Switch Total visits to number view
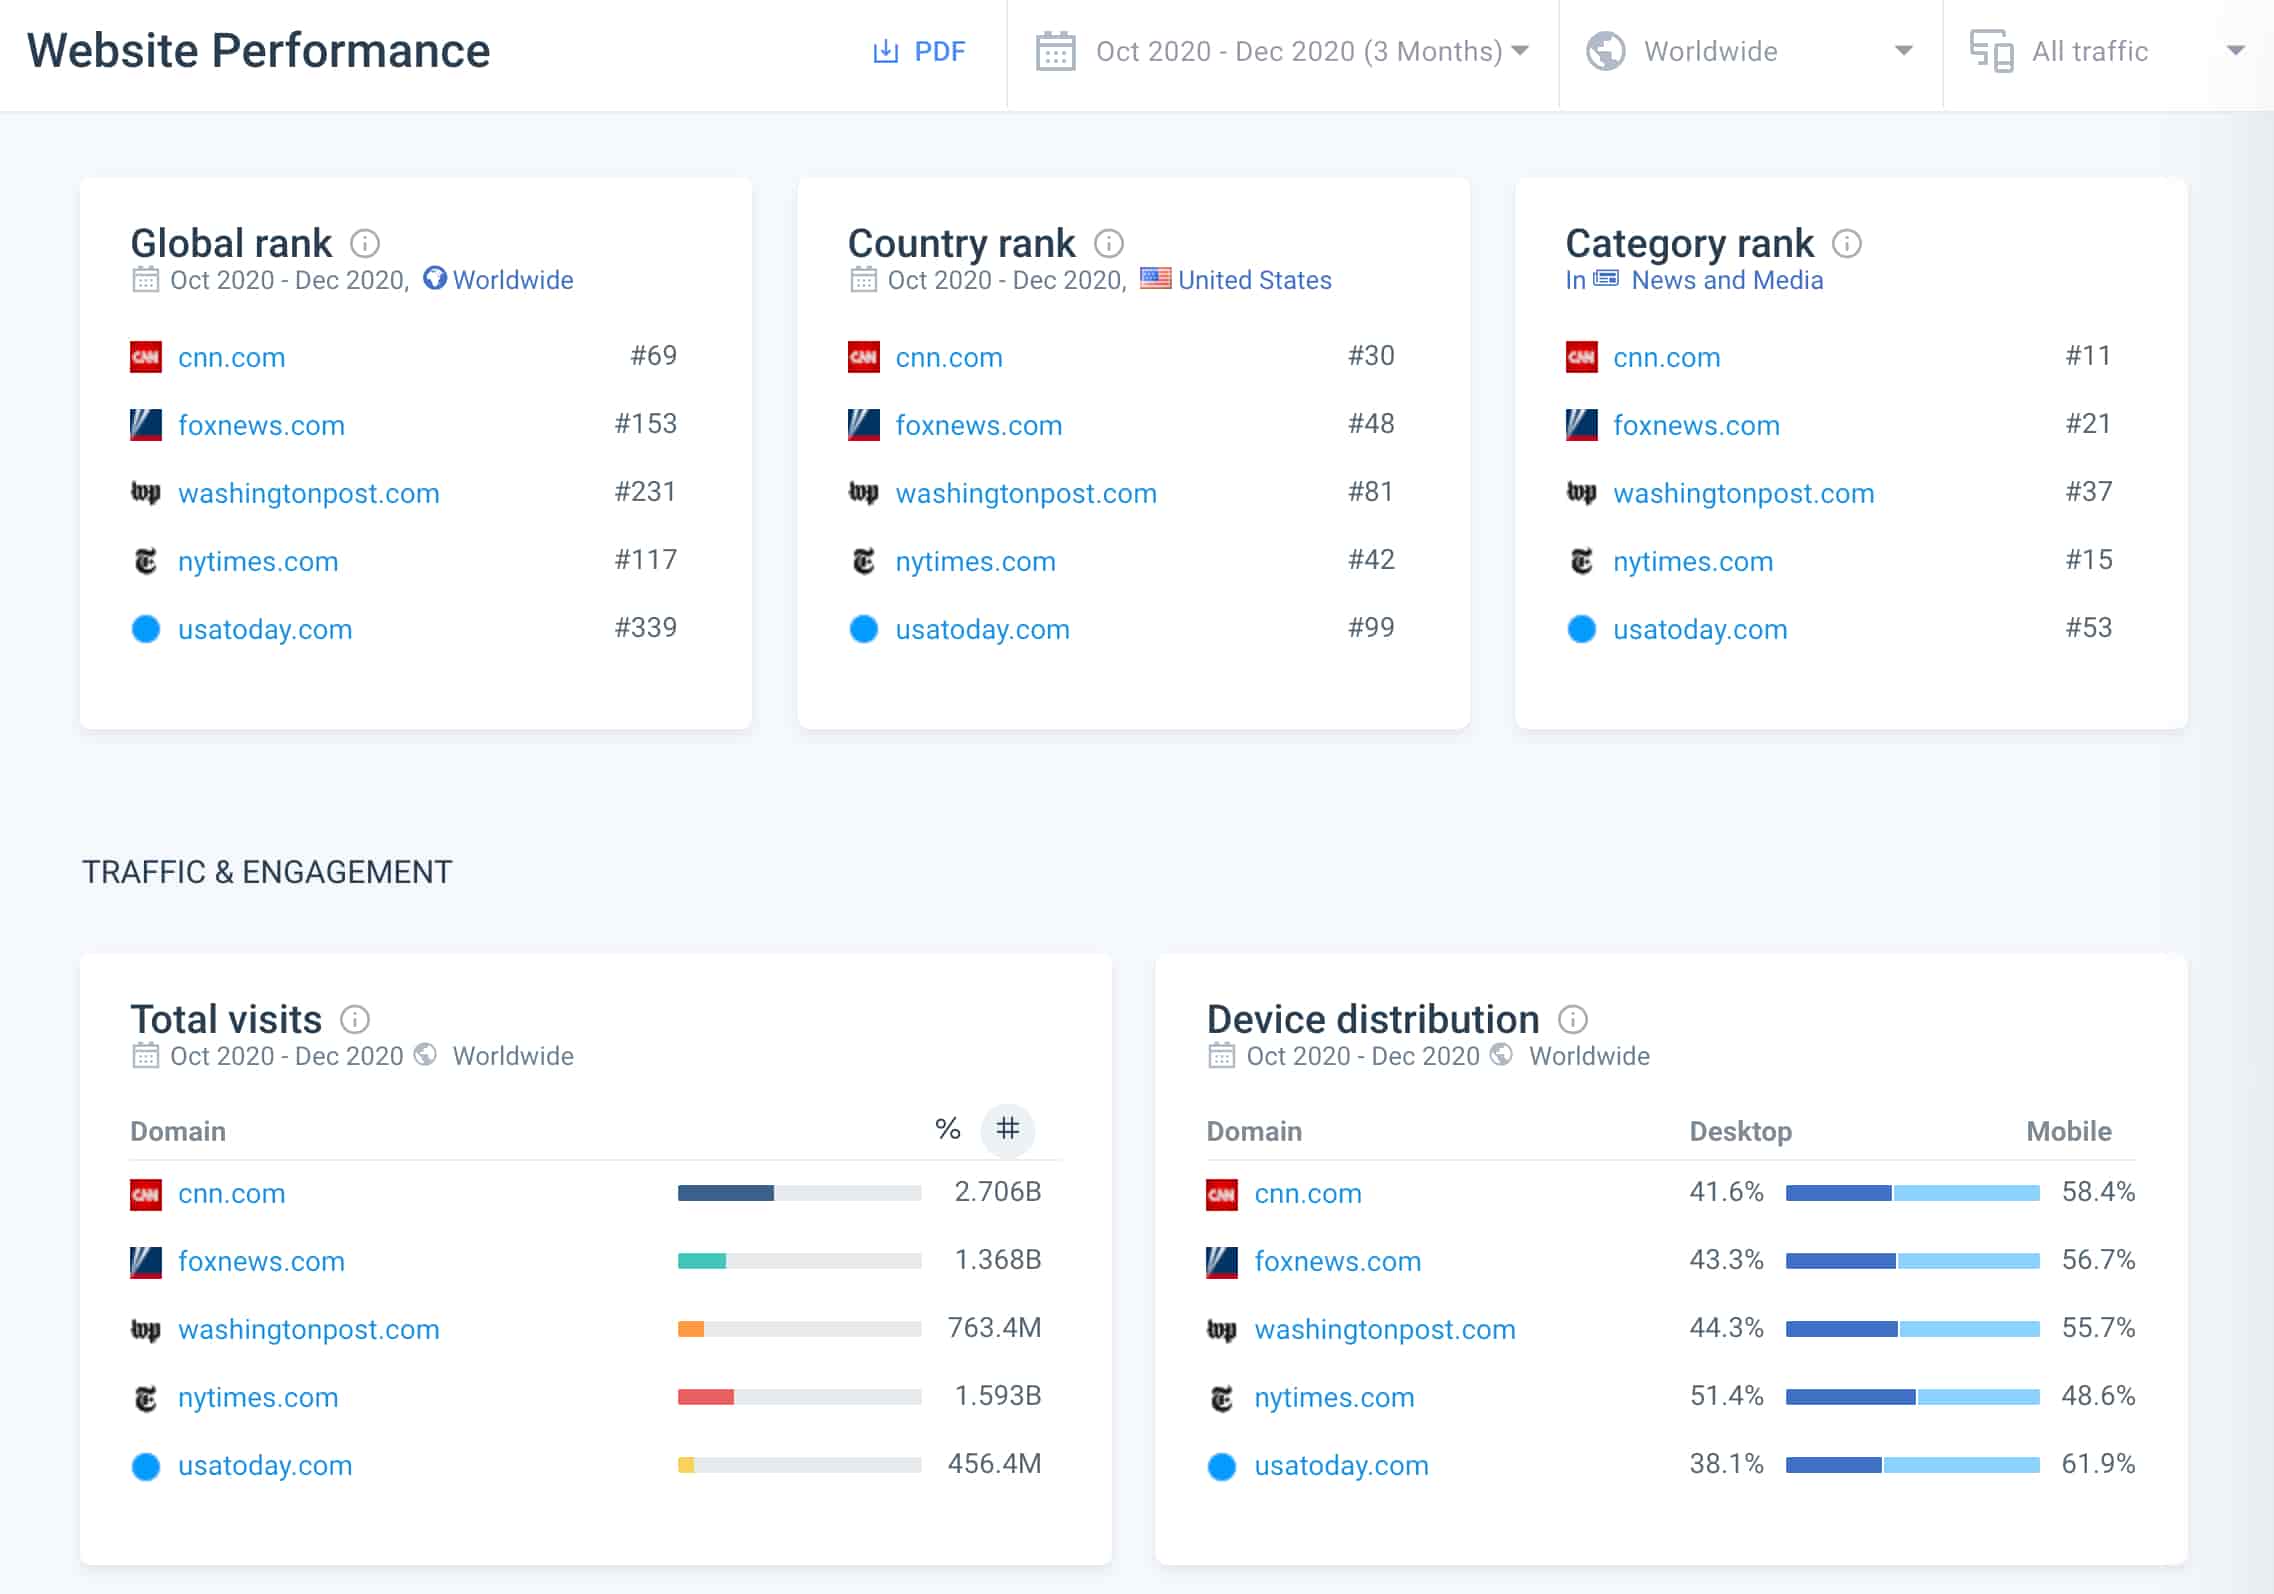Screen dimensions: 2274x1594 point(1008,1129)
